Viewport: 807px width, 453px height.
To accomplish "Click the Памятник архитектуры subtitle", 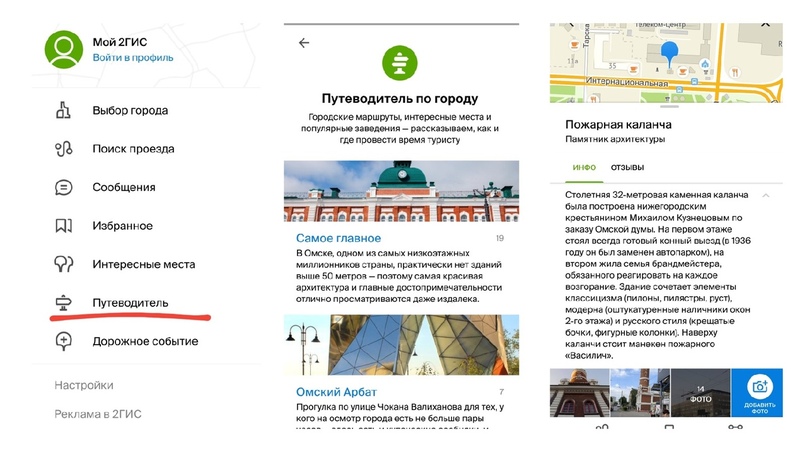I will [x=615, y=139].
